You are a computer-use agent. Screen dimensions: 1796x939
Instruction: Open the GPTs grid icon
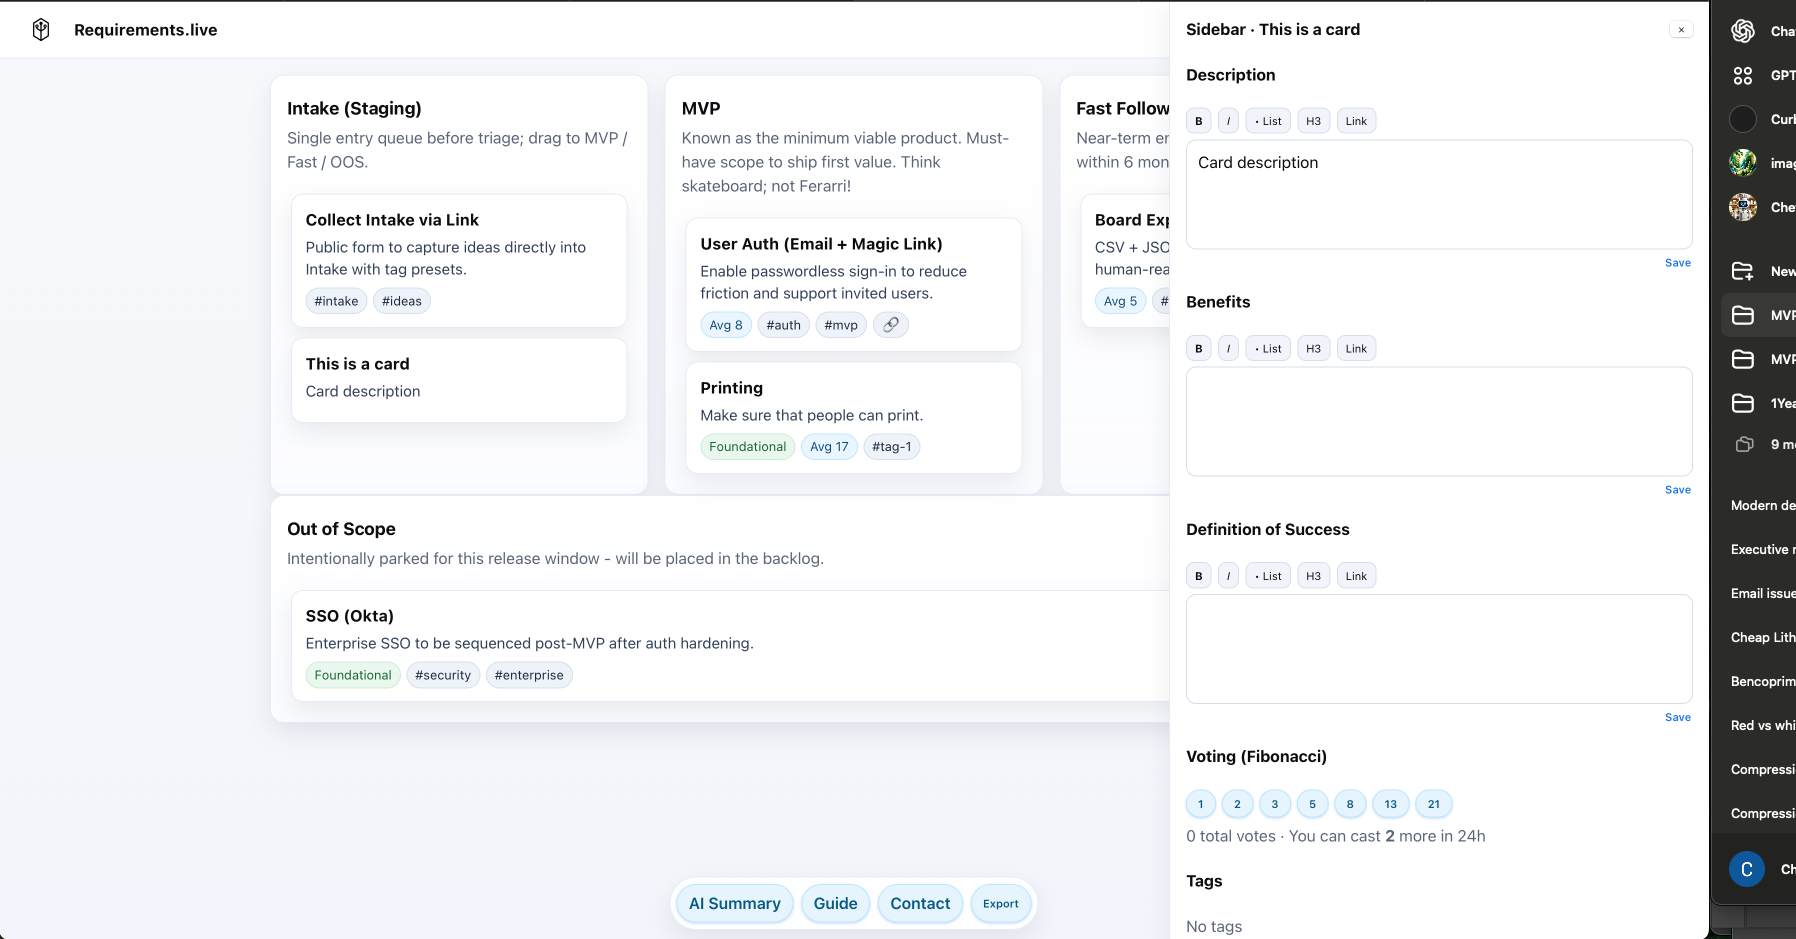(1743, 75)
